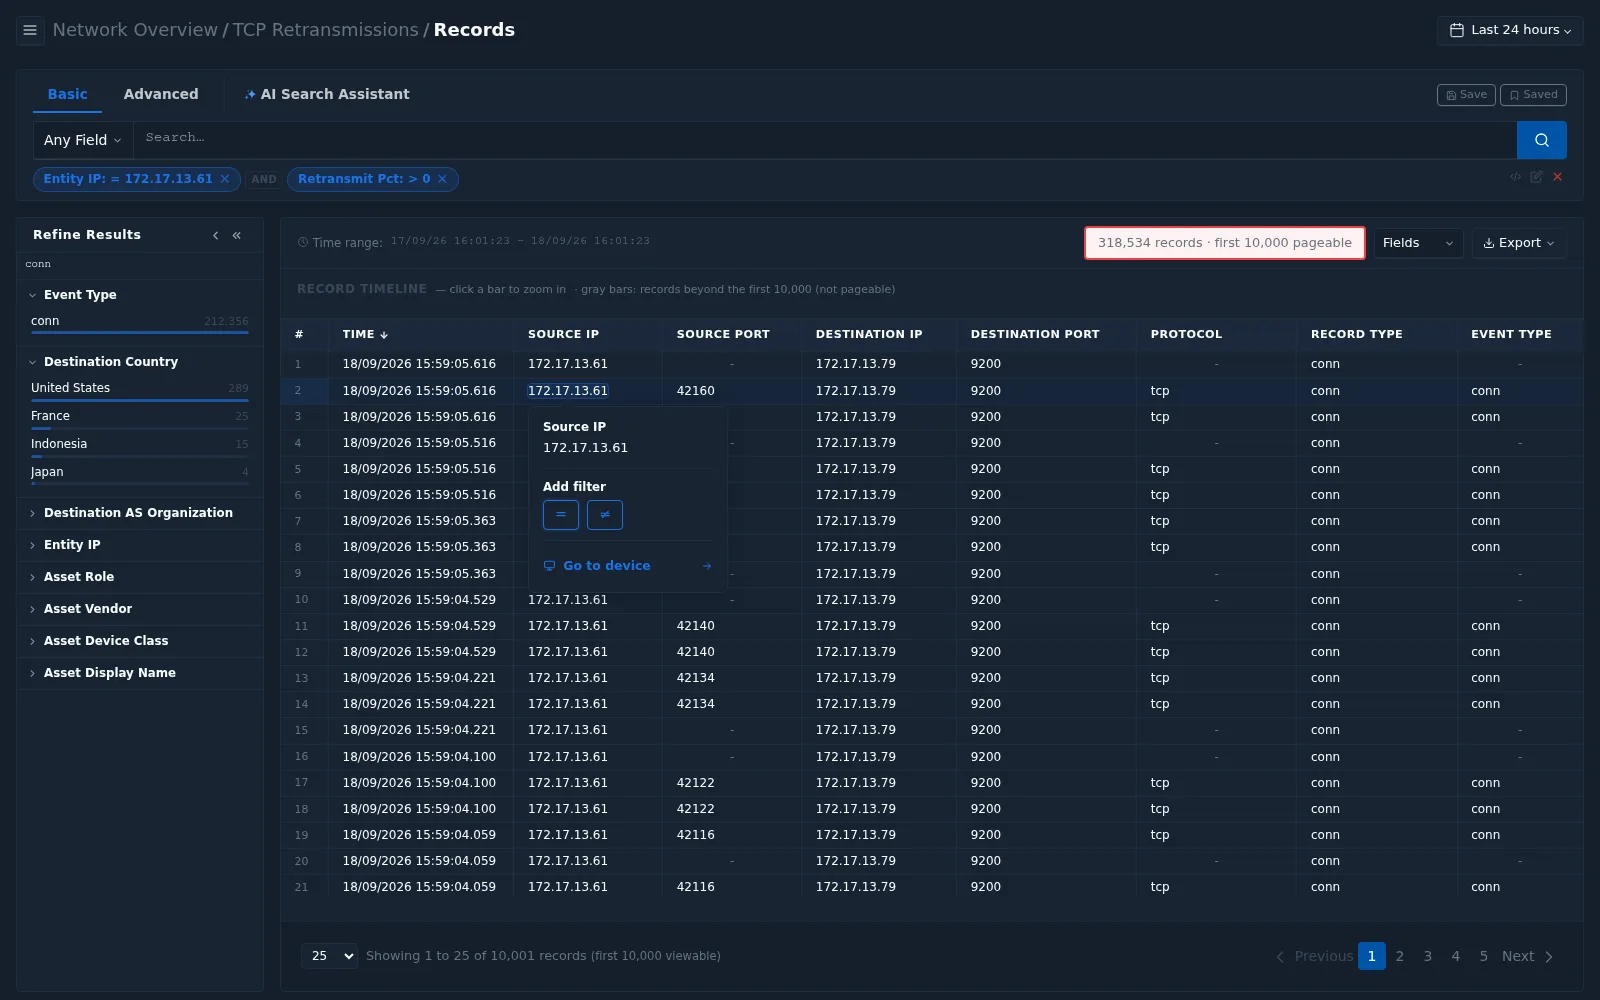1600x1000 pixels.
Task: Open the Any Field dropdown
Action: [82, 140]
